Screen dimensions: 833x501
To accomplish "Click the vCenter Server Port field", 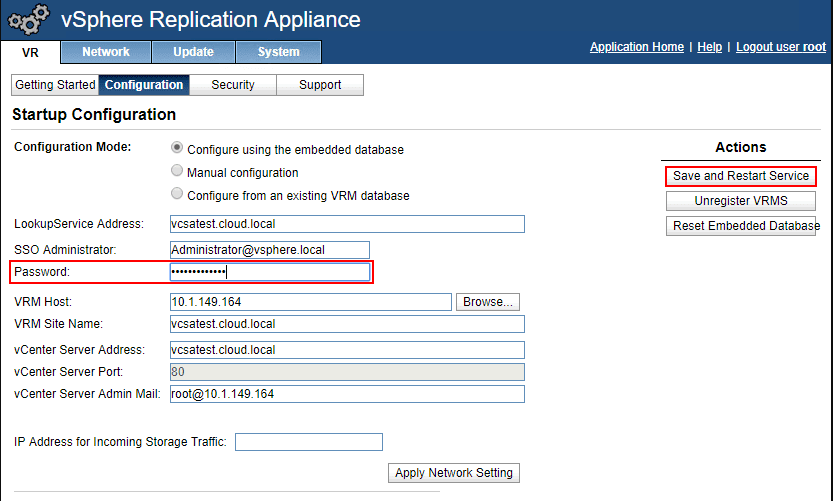I will tap(347, 372).
